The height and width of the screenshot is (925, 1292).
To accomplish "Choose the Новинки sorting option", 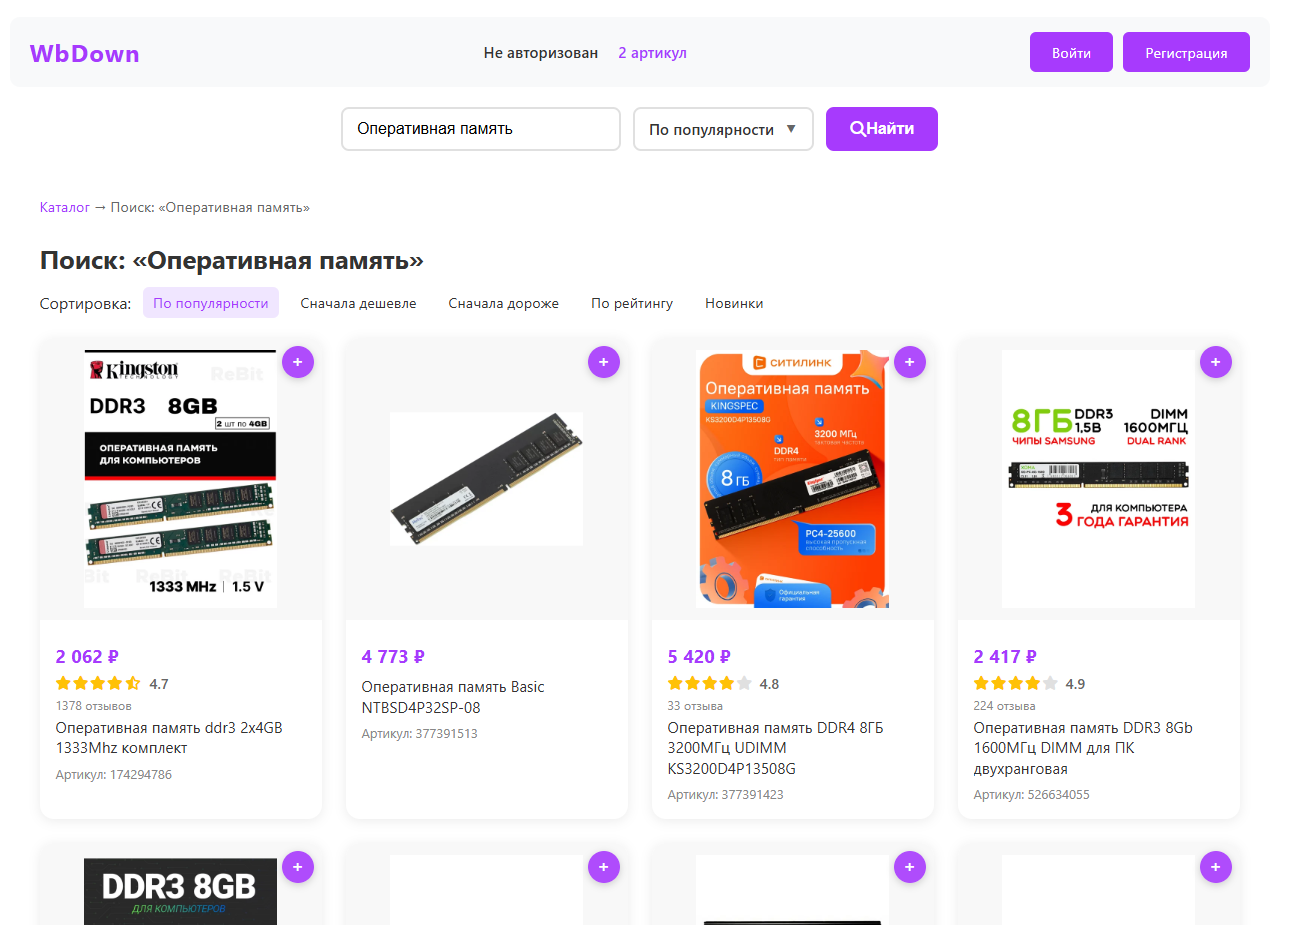I will tap(734, 303).
